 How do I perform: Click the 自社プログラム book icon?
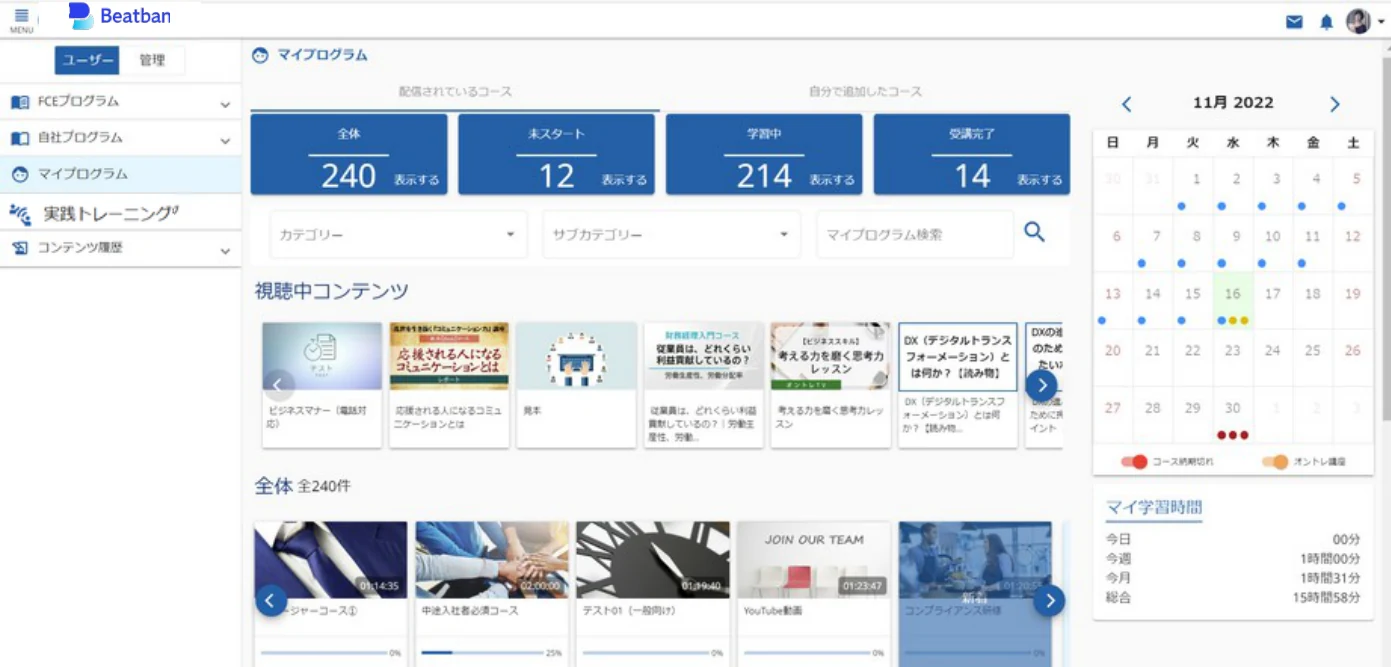pyautogui.click(x=20, y=138)
